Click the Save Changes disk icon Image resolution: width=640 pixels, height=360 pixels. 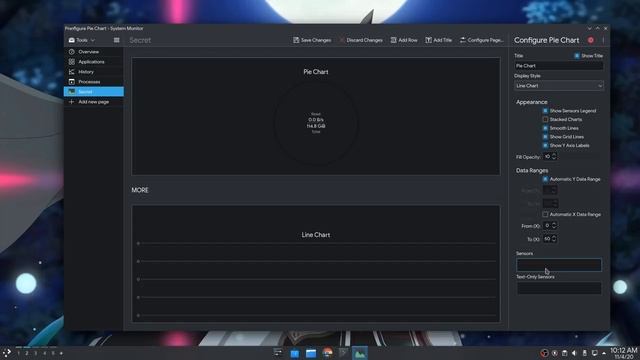[x=296, y=40]
